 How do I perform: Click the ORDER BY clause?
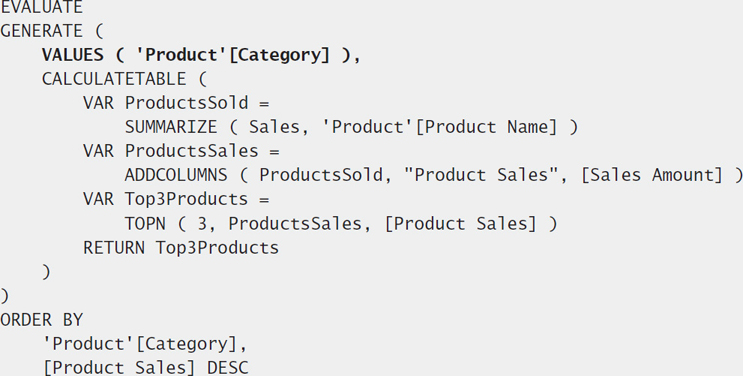[x=41, y=320]
